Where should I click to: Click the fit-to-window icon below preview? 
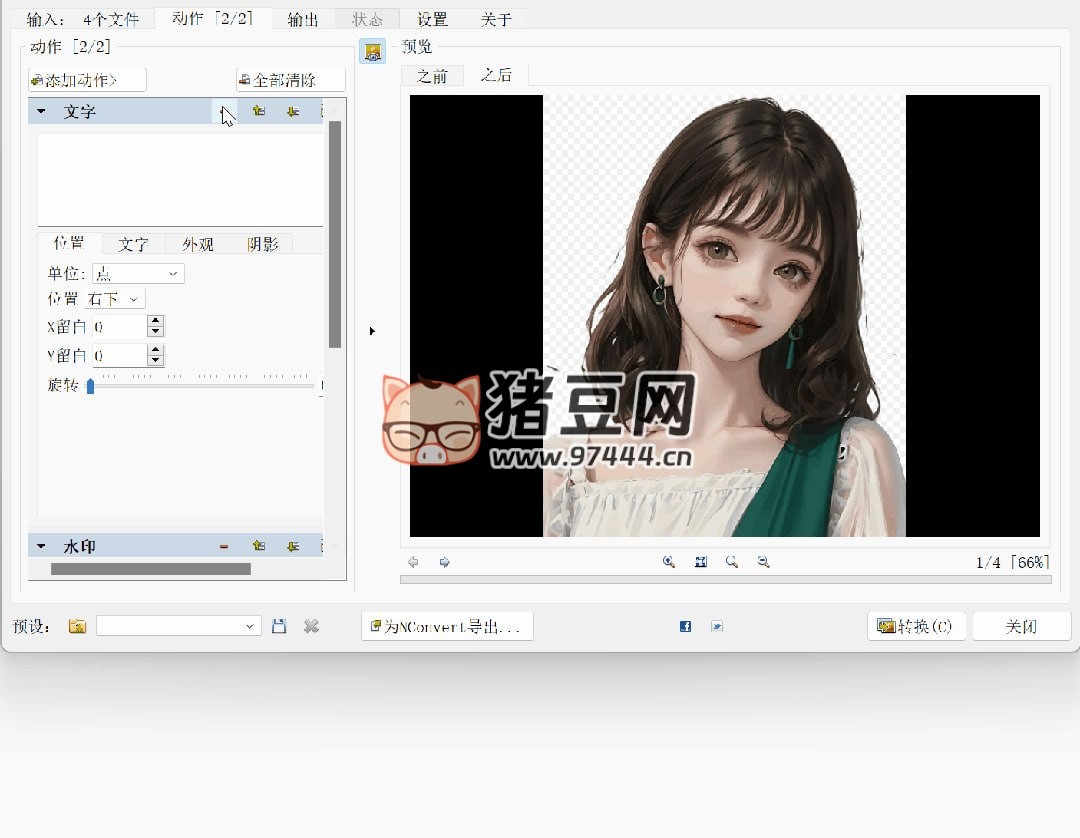pyautogui.click(x=701, y=562)
